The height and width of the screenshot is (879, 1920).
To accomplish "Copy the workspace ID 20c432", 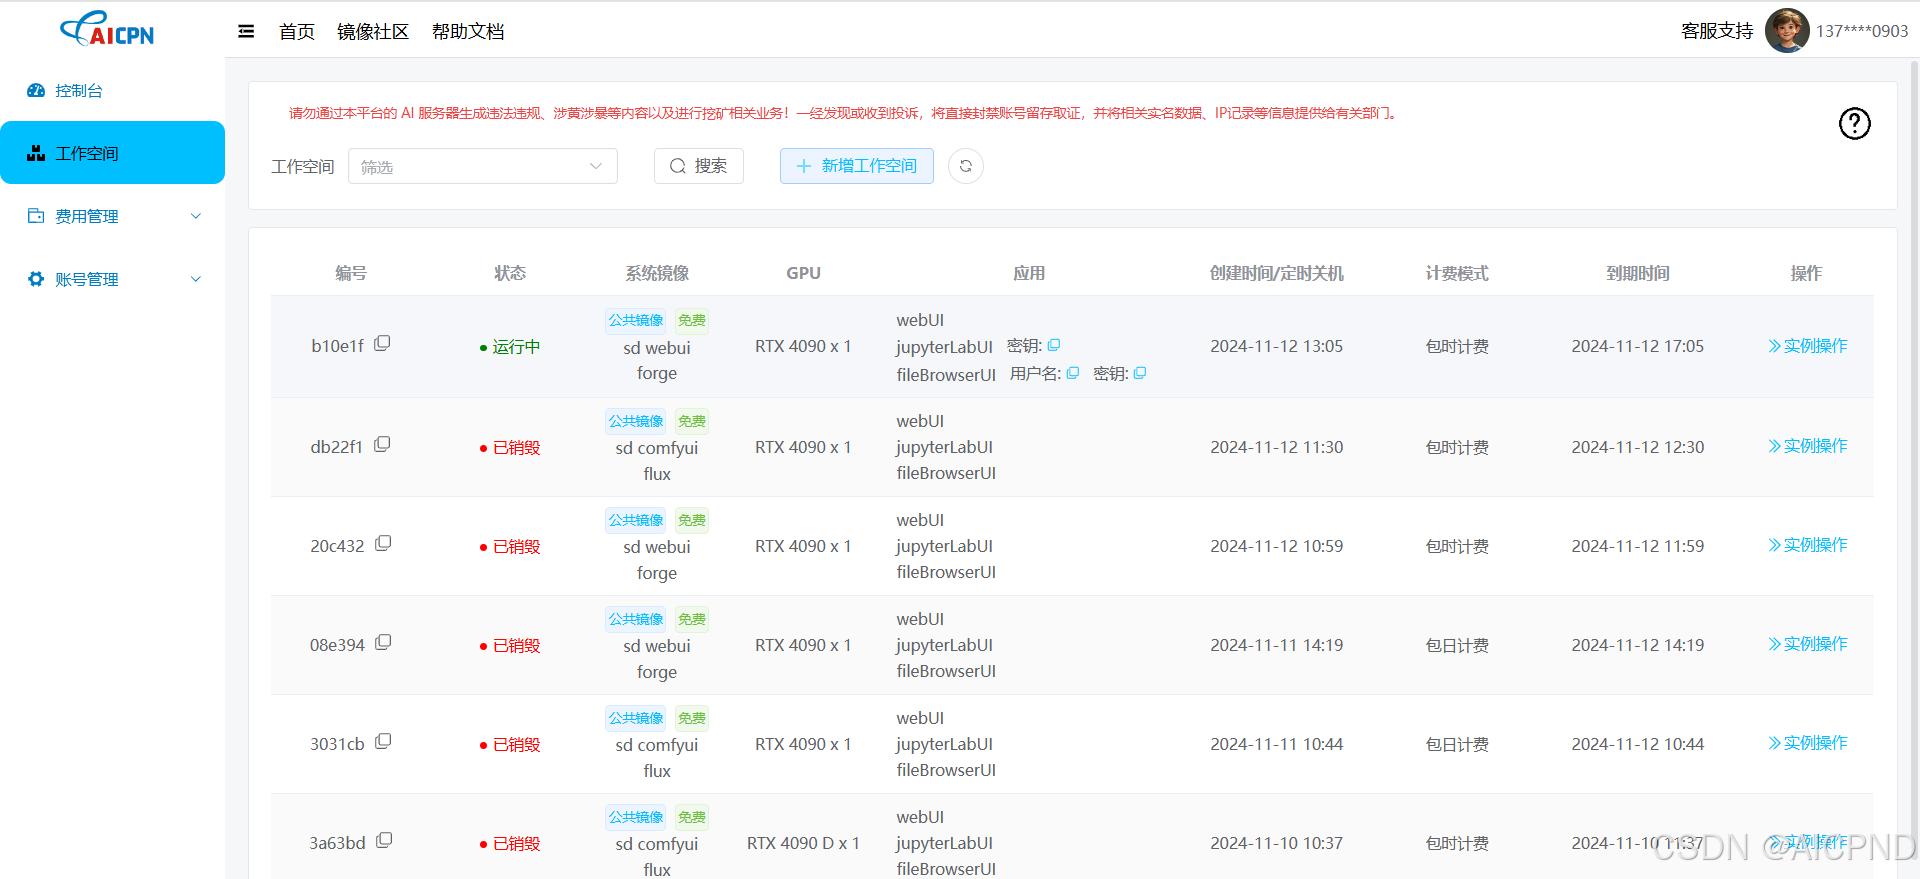I will click(383, 544).
